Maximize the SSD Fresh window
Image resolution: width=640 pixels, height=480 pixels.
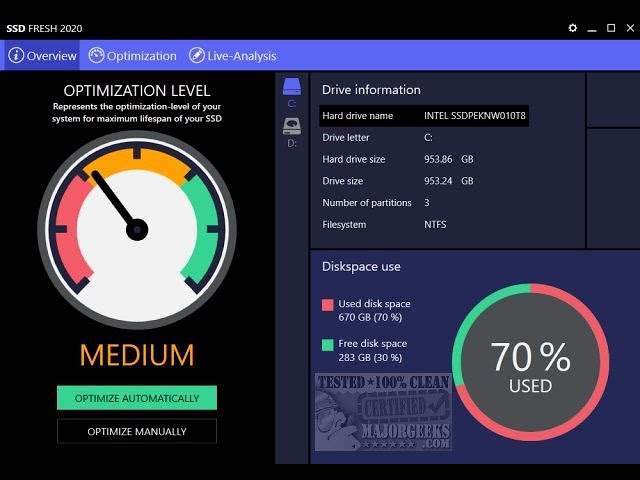click(611, 28)
